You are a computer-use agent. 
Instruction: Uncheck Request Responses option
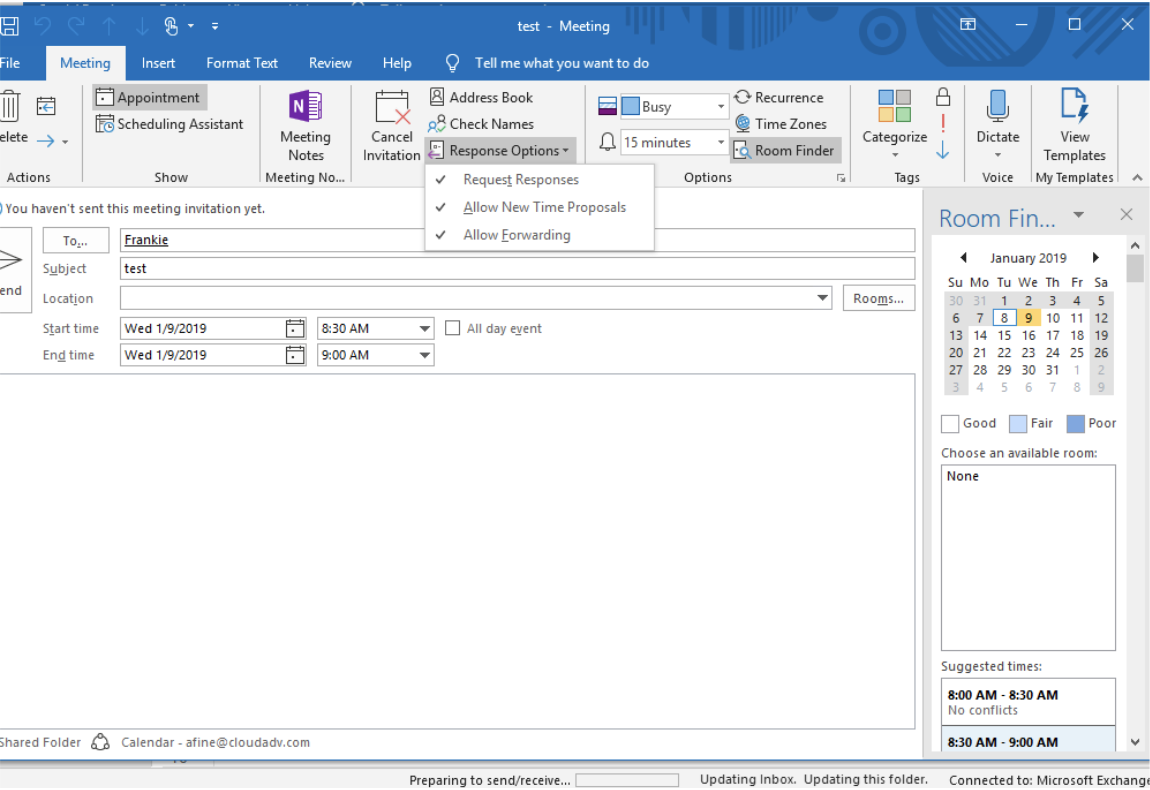coord(520,180)
